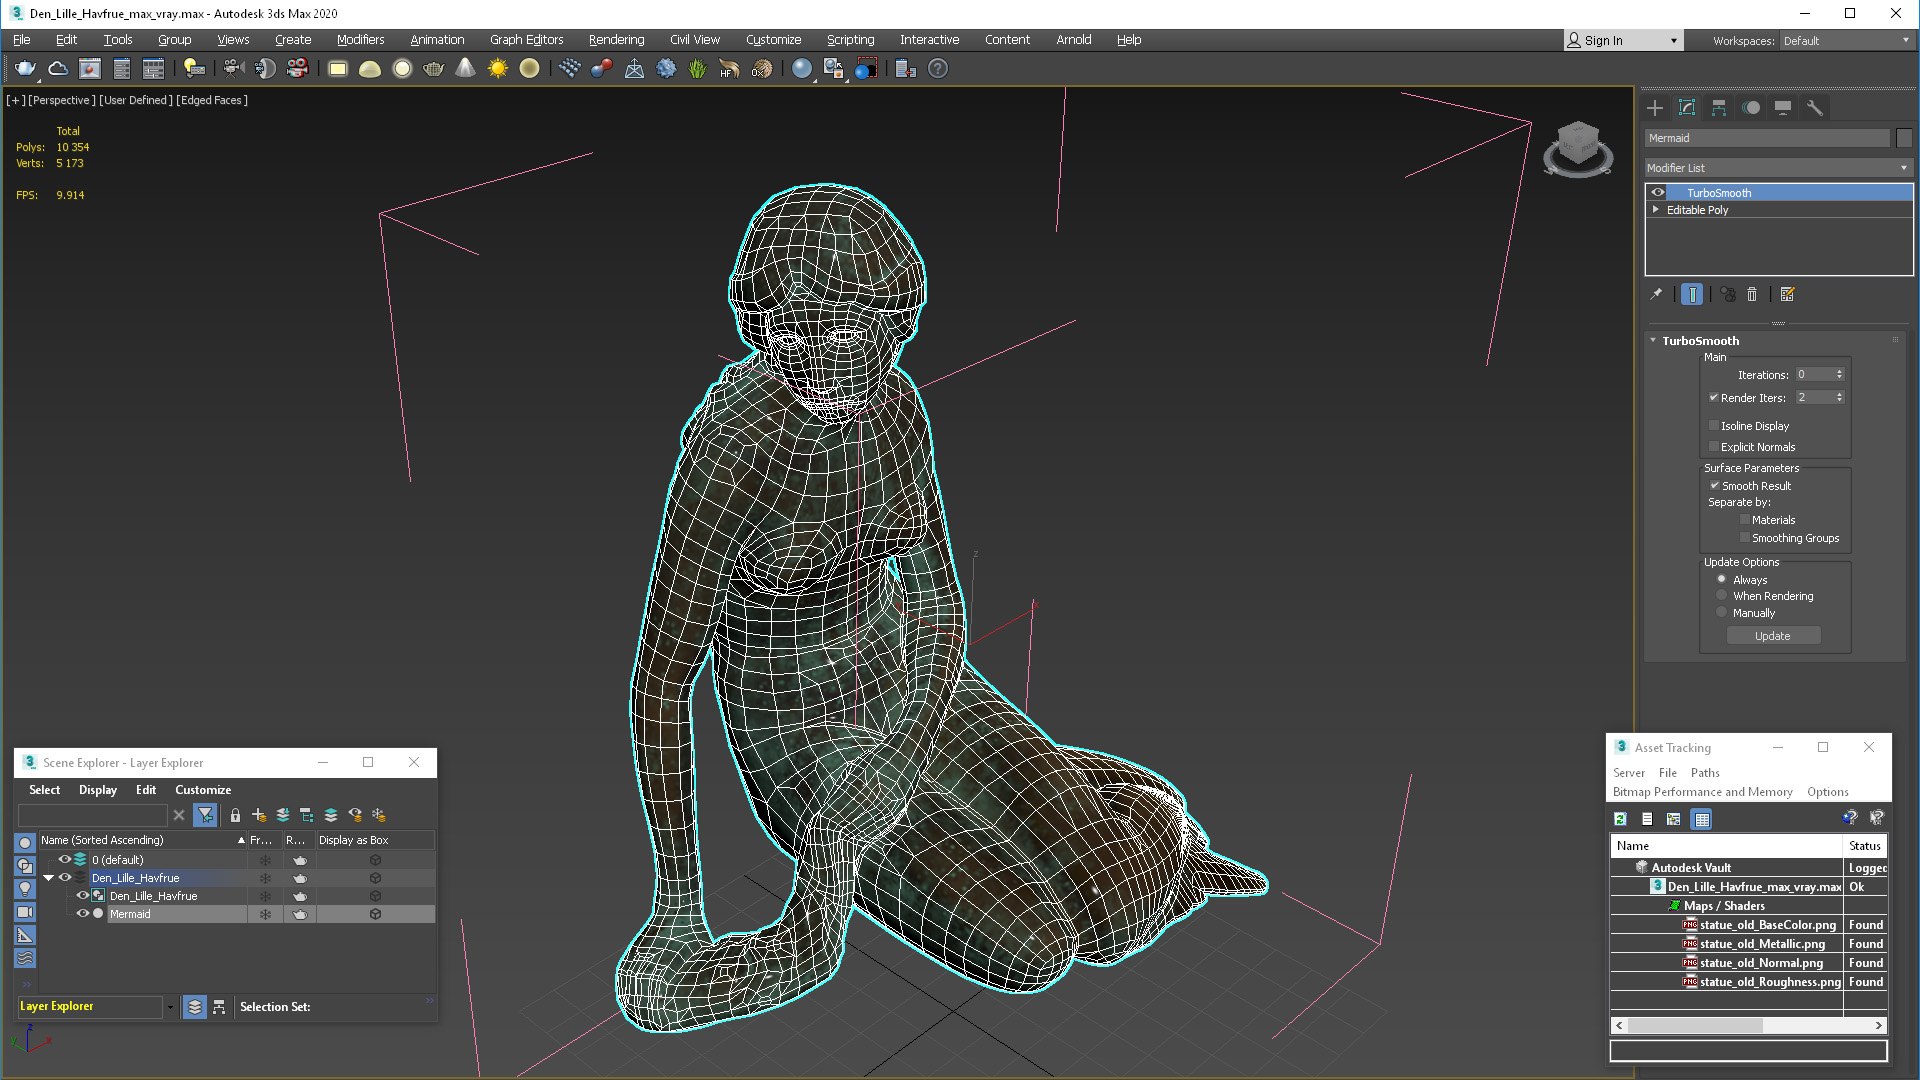Enable the Explicit Normals checkbox
Viewport: 1920px width, 1080px height.
[x=1714, y=447]
